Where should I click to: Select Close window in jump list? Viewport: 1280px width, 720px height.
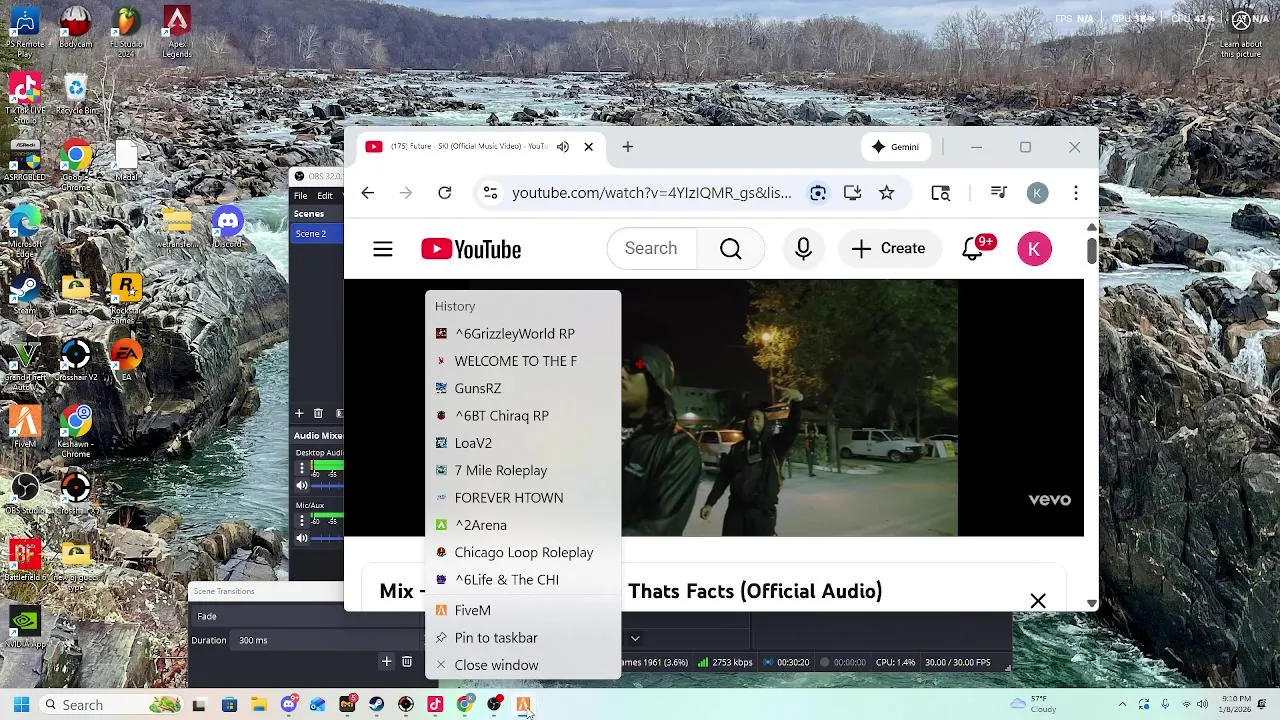pyautogui.click(x=522, y=665)
